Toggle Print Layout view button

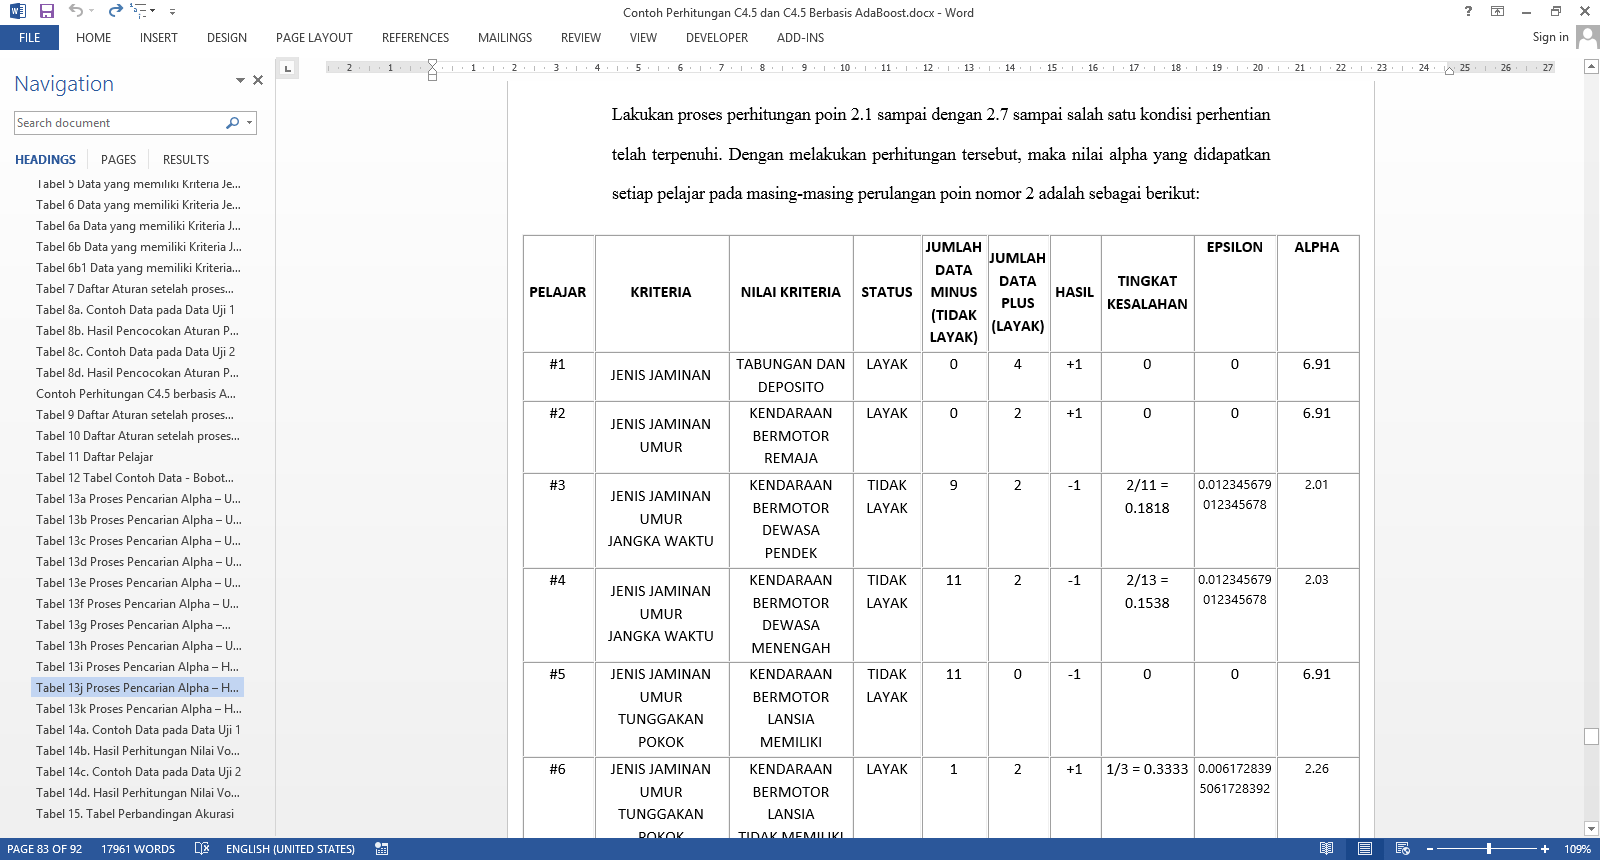(1365, 849)
